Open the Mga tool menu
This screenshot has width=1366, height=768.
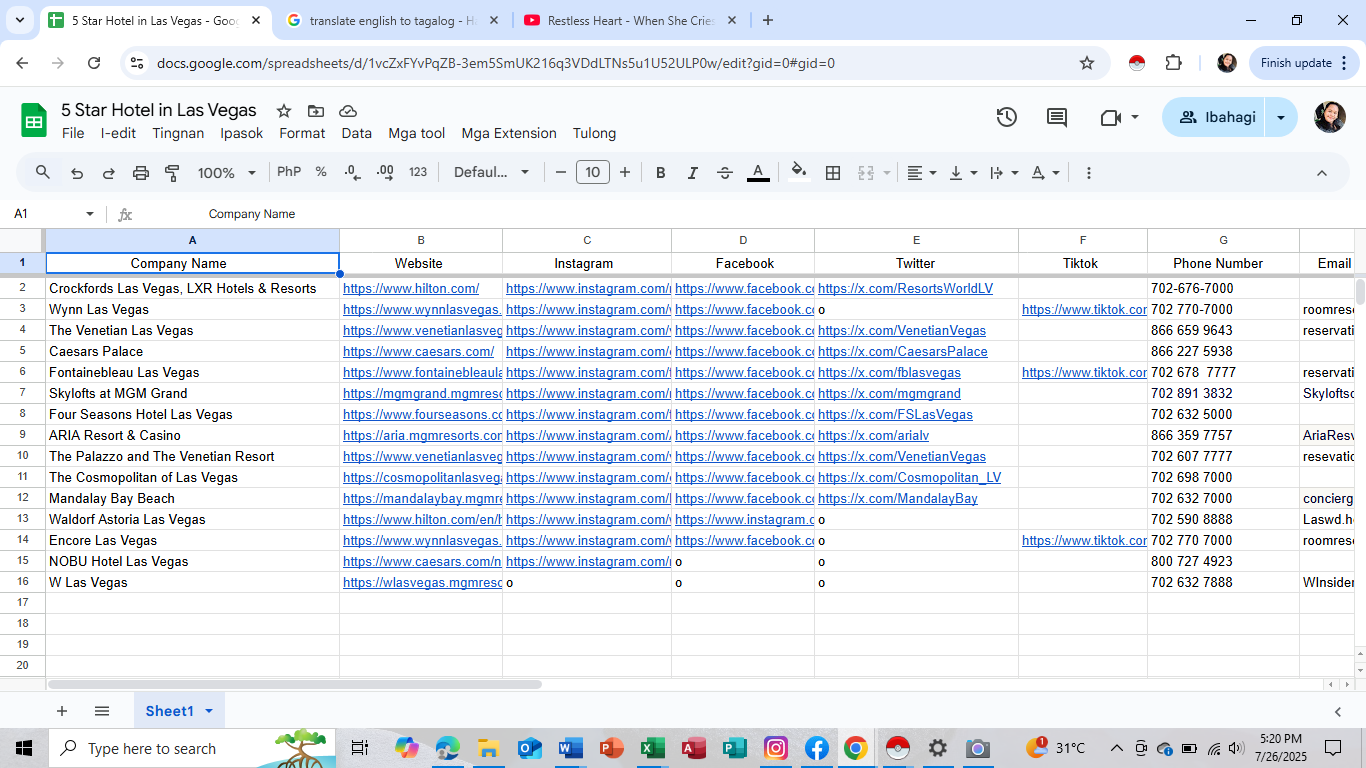pyautogui.click(x=417, y=133)
